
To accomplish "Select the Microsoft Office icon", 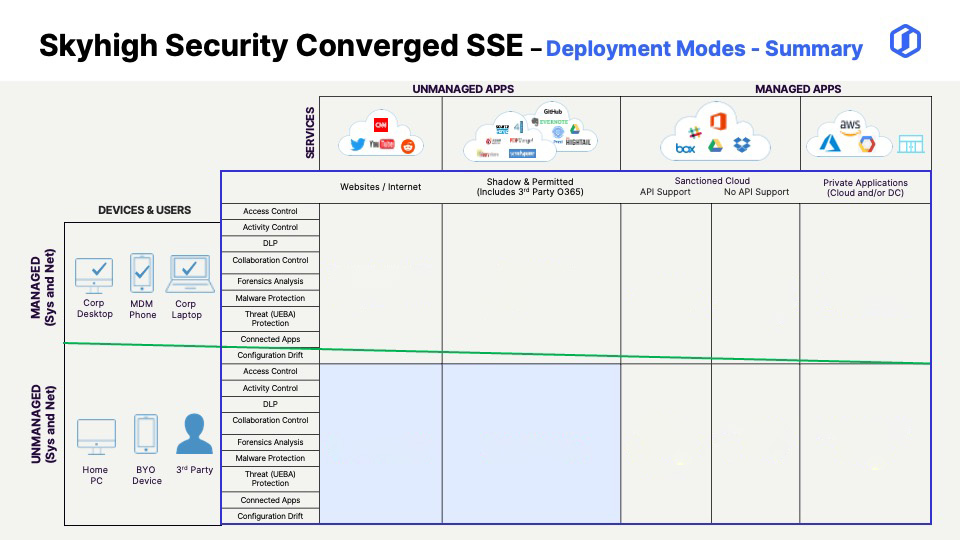I will coord(716,123).
